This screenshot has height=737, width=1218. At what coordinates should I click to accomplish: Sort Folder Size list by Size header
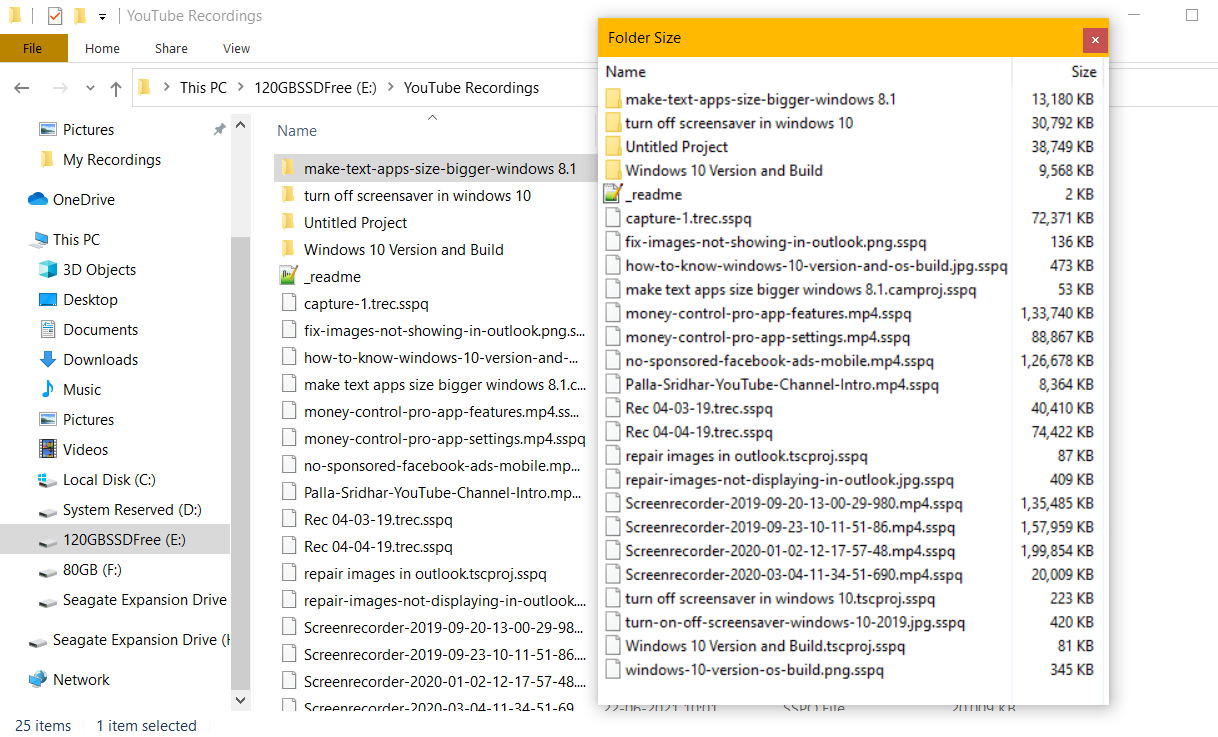coord(1084,72)
